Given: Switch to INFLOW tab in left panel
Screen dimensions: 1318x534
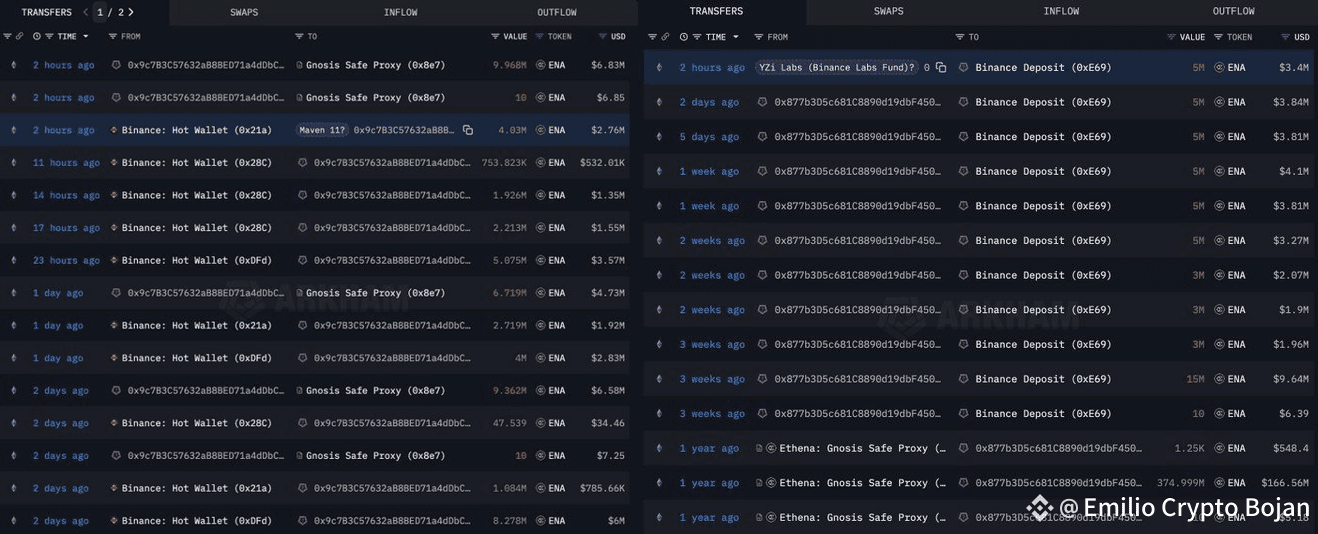Looking at the screenshot, I should 400,12.
